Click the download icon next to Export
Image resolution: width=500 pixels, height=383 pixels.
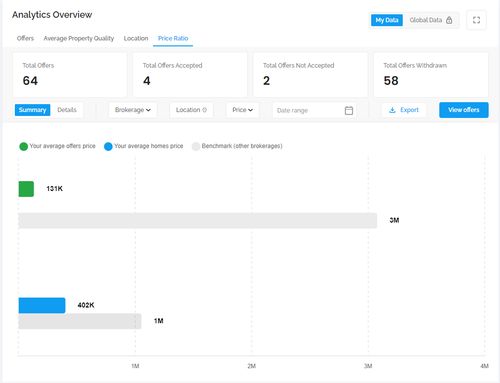tap(392, 110)
